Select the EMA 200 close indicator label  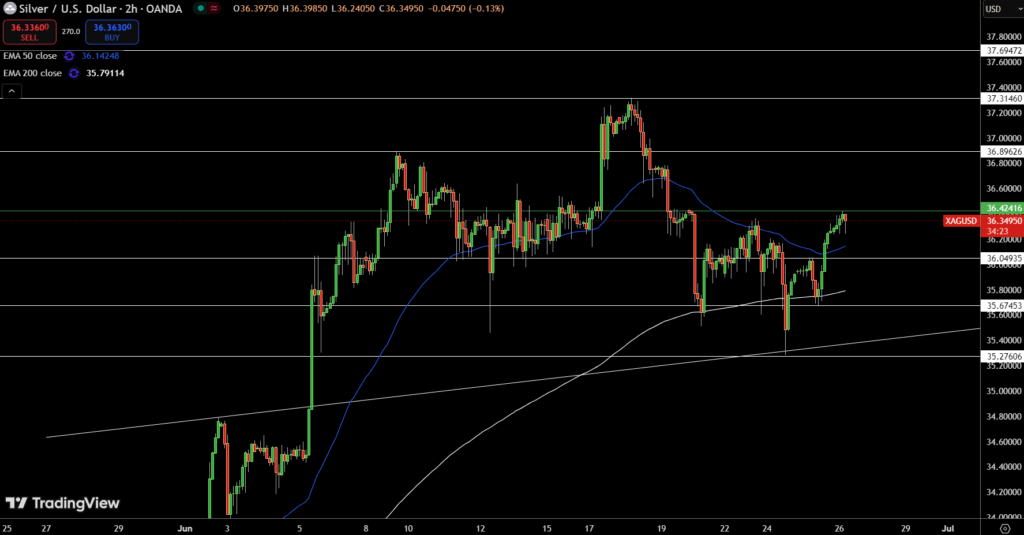(33, 73)
